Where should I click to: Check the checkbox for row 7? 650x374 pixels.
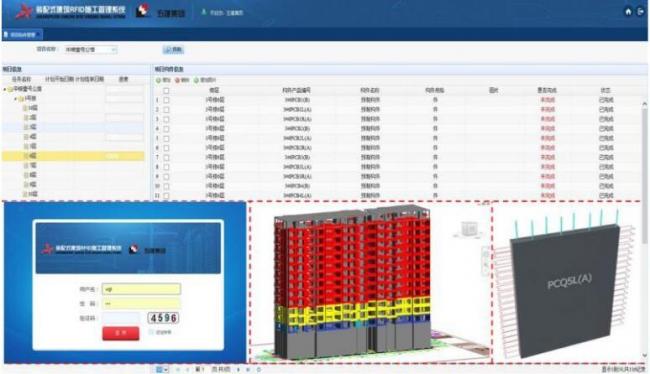[166, 158]
